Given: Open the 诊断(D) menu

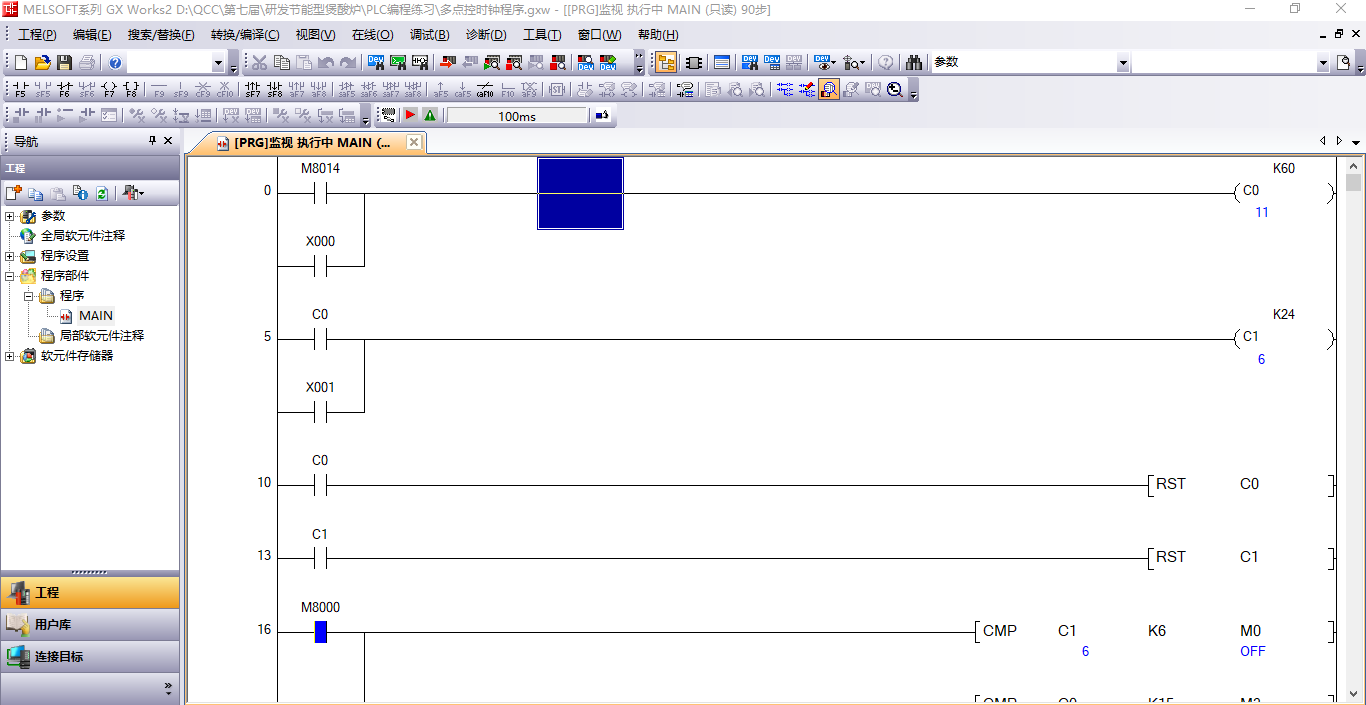Looking at the screenshot, I should [486, 35].
